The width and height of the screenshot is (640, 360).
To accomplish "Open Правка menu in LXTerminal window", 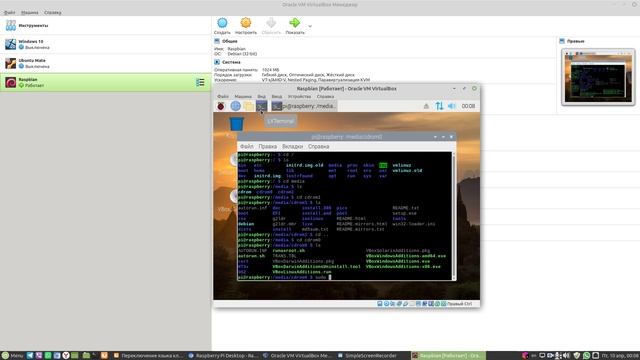I will point(267,146).
